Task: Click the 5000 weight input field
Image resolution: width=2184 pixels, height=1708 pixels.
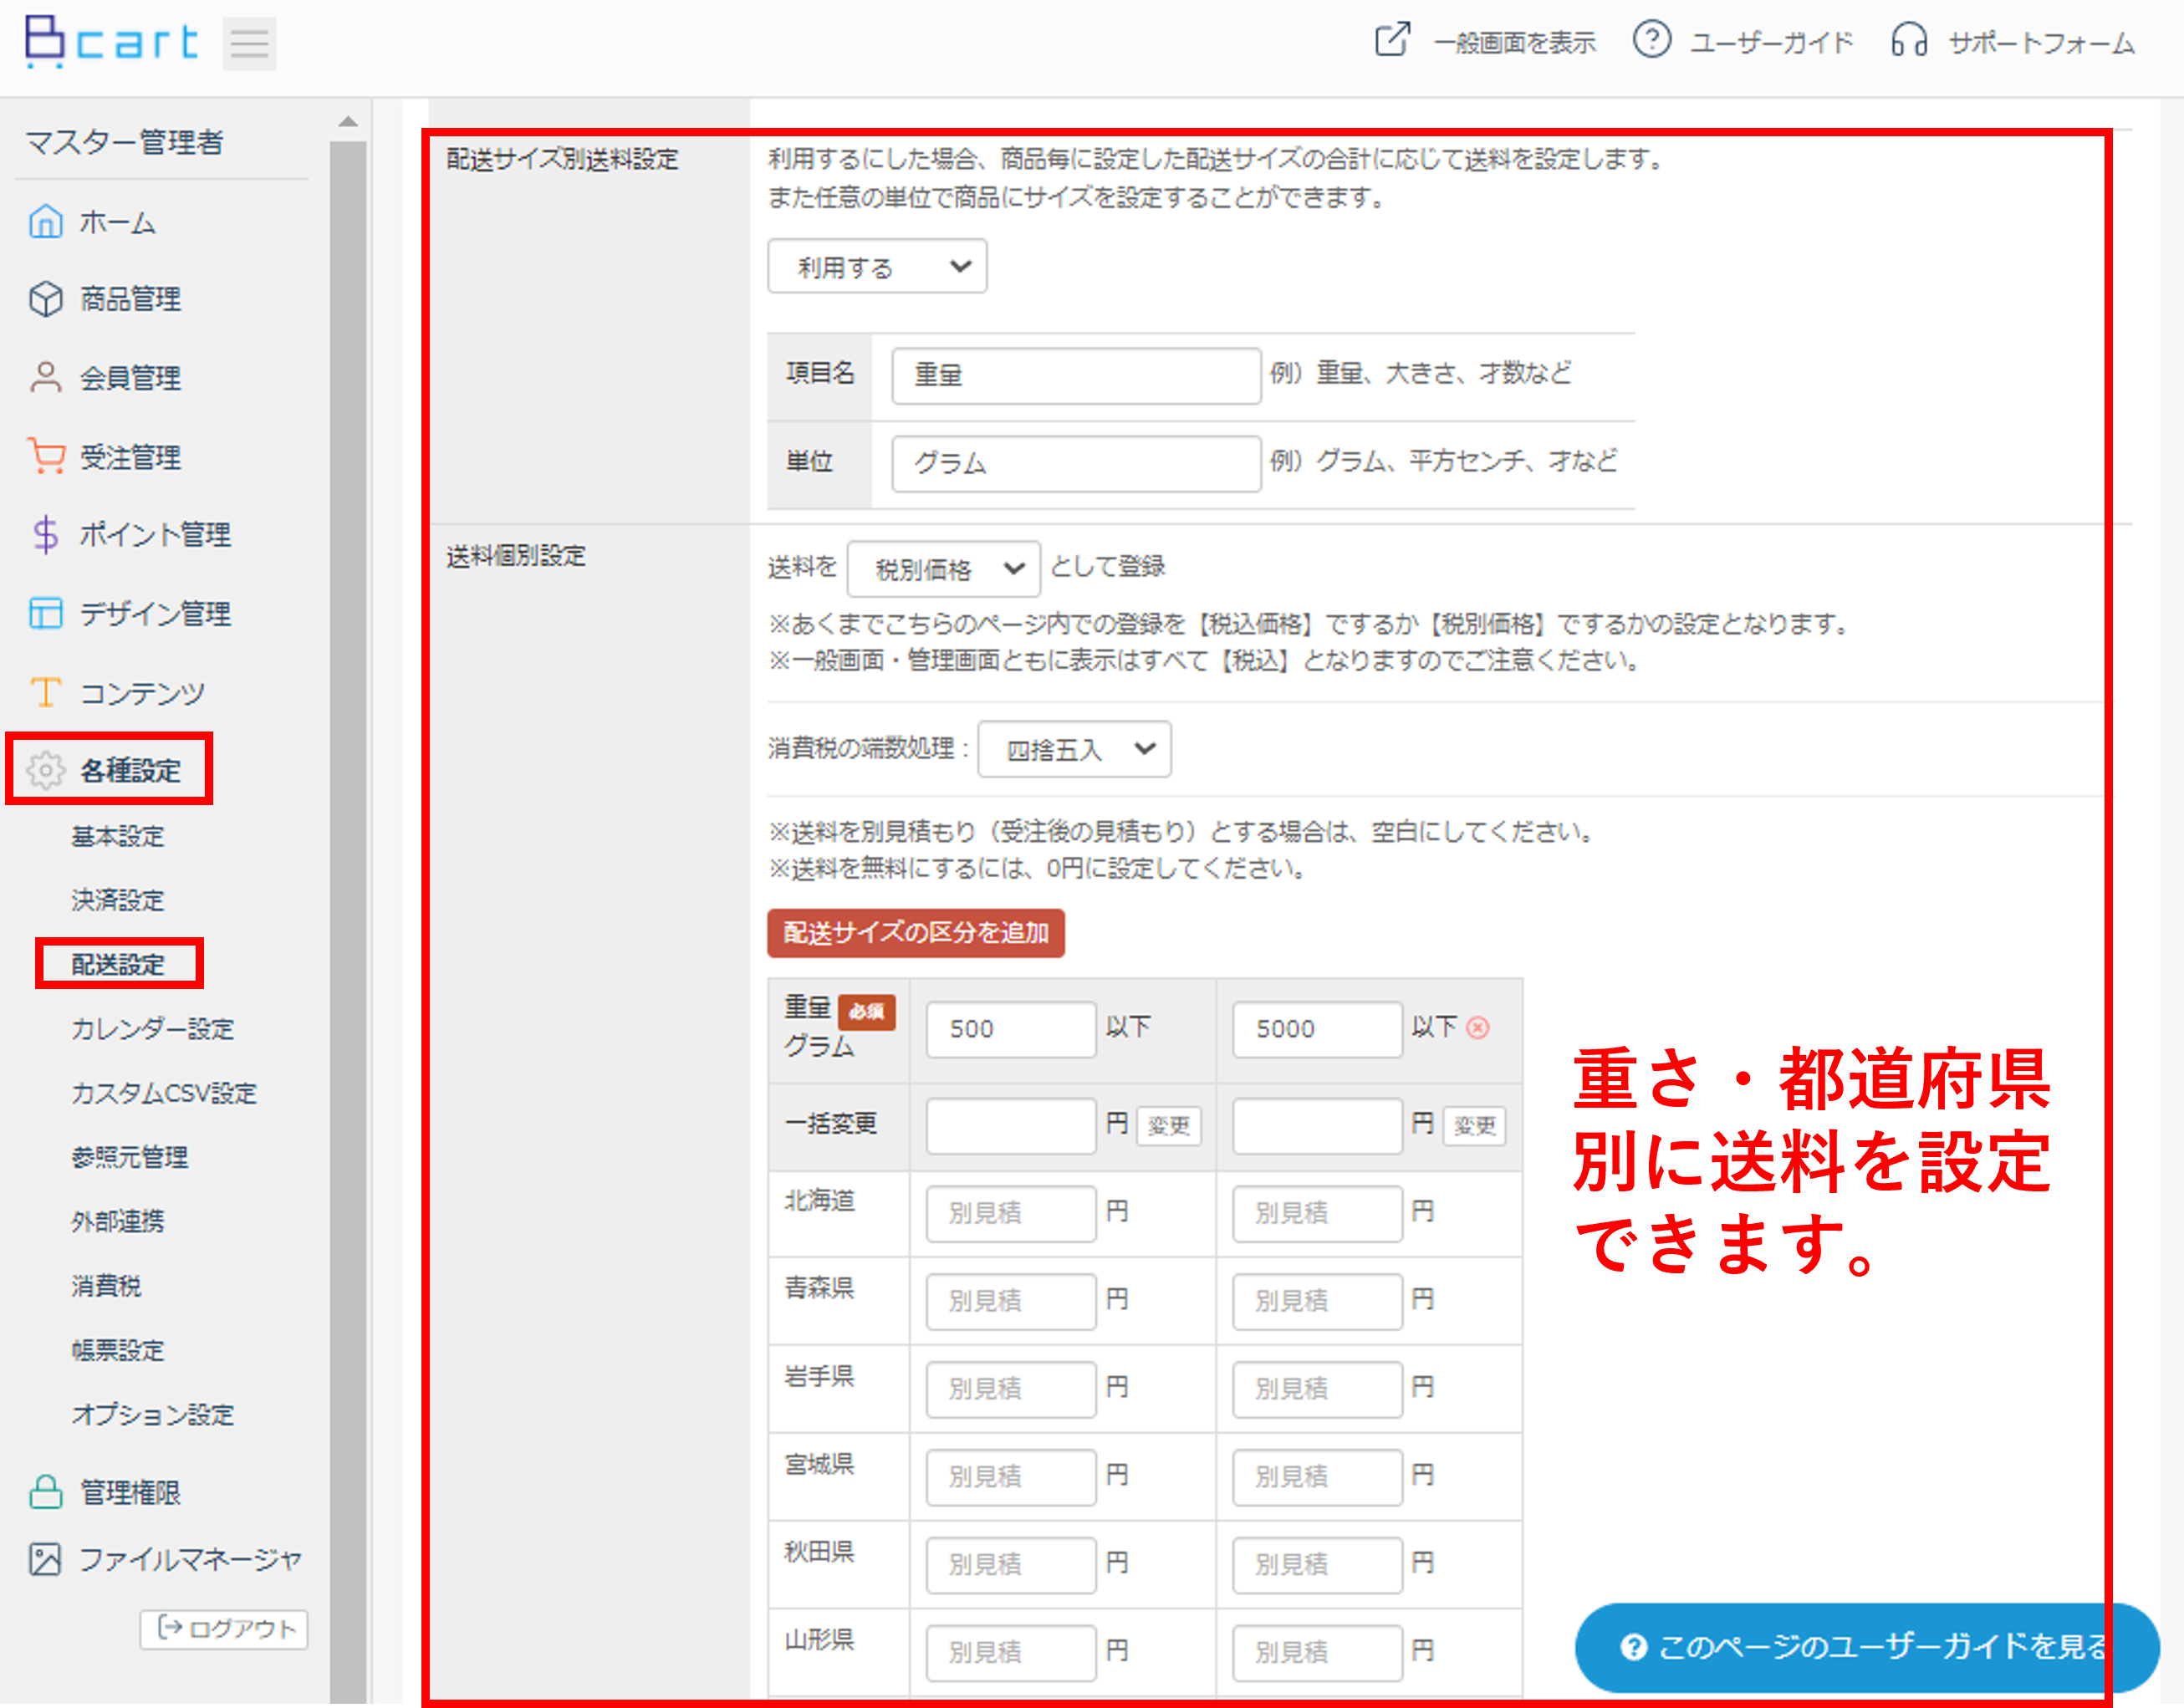Action: click(1317, 1029)
